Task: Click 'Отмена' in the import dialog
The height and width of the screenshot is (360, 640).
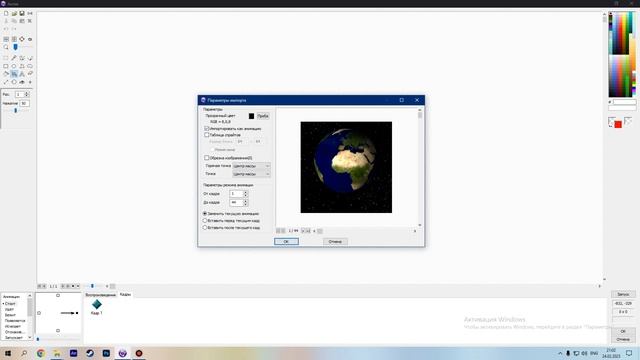Action: point(335,242)
